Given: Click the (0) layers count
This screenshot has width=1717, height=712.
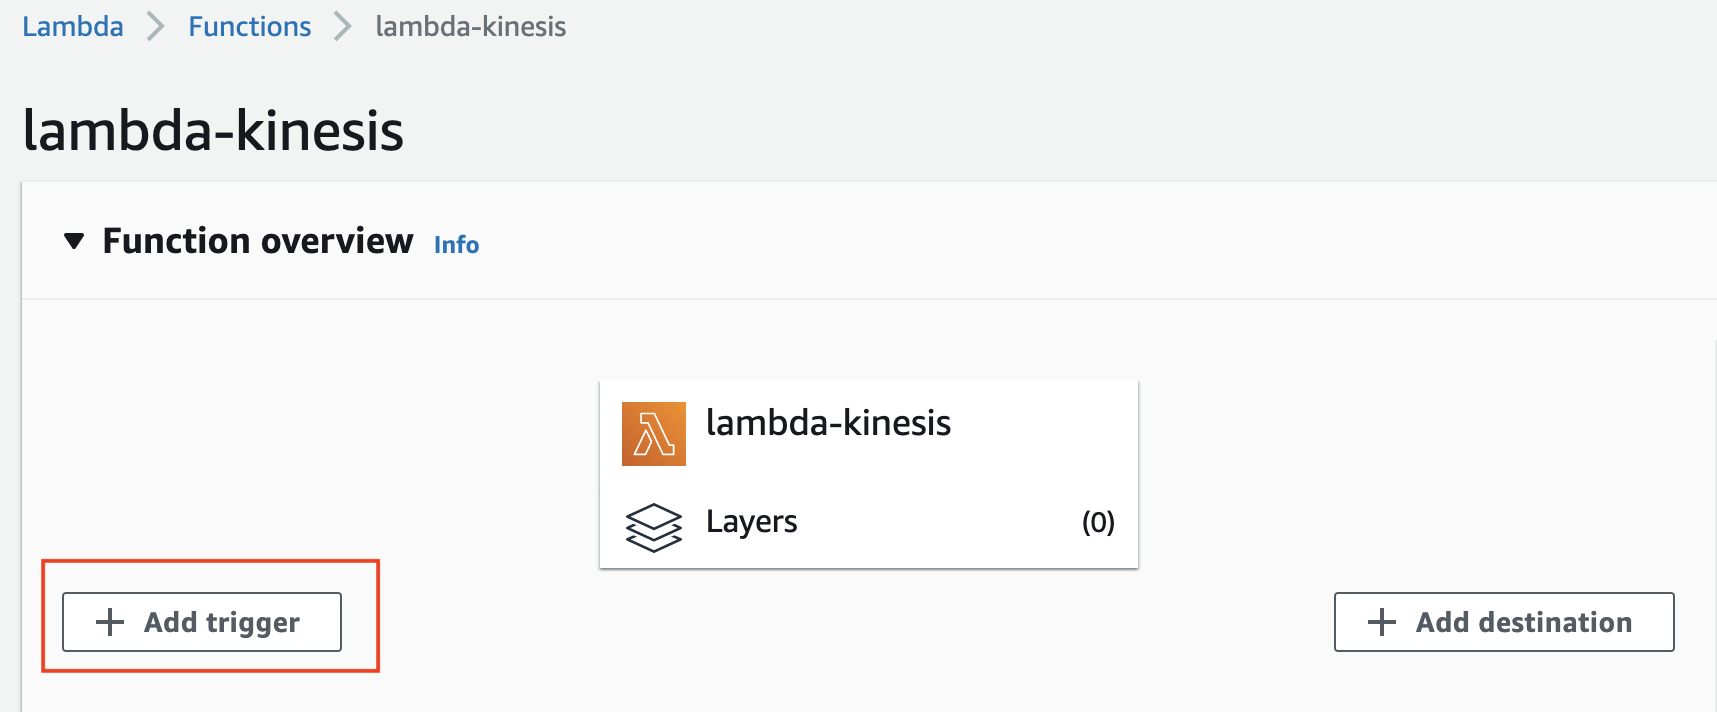Looking at the screenshot, I should click(1098, 522).
